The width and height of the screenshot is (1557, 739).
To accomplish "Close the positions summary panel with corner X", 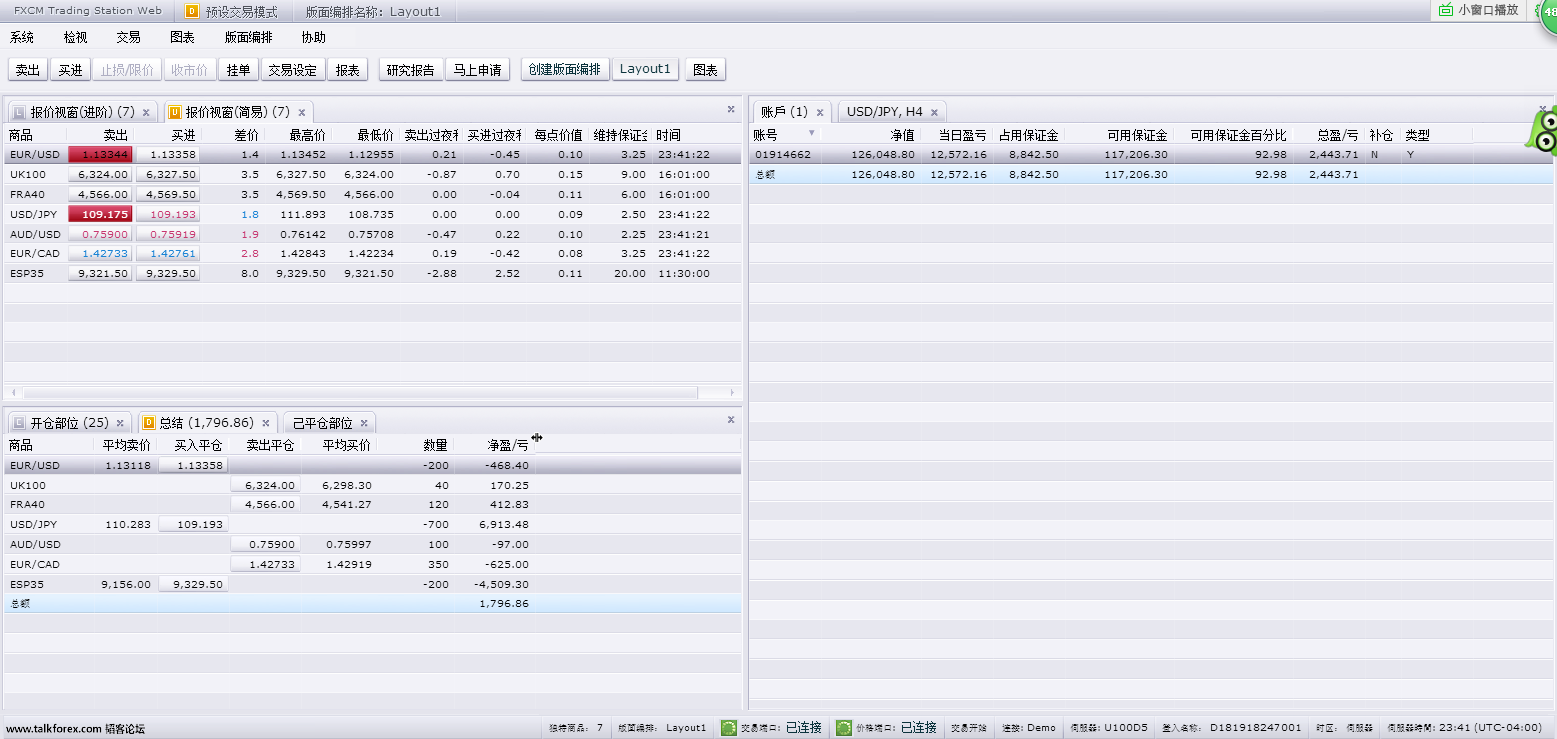I will click(x=731, y=420).
